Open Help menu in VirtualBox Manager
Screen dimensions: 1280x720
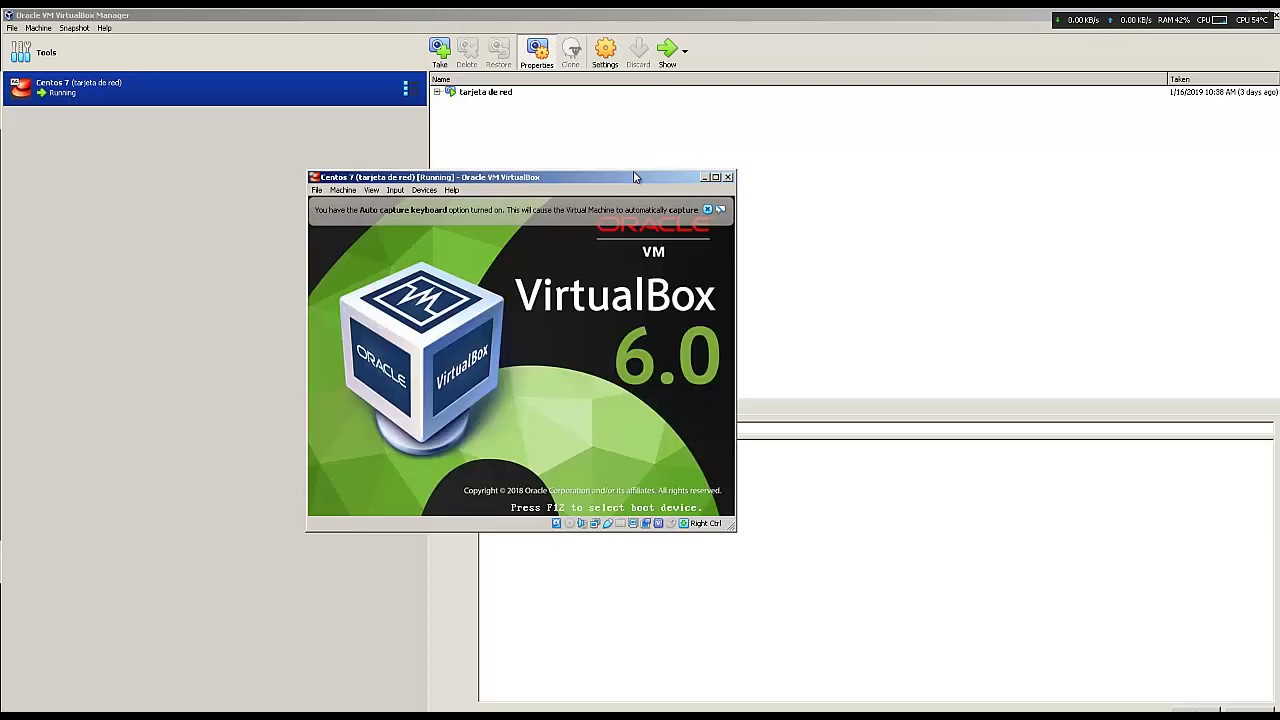coord(104,28)
